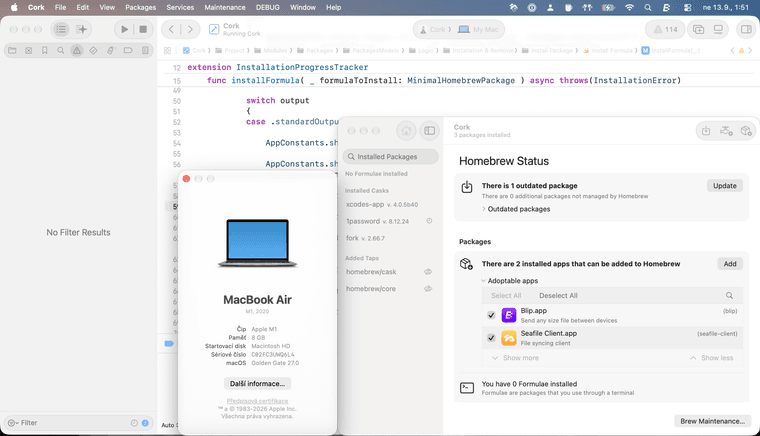Toggle Xcode navigator list view
The height and width of the screenshot is (436, 760).
(x=61, y=30)
